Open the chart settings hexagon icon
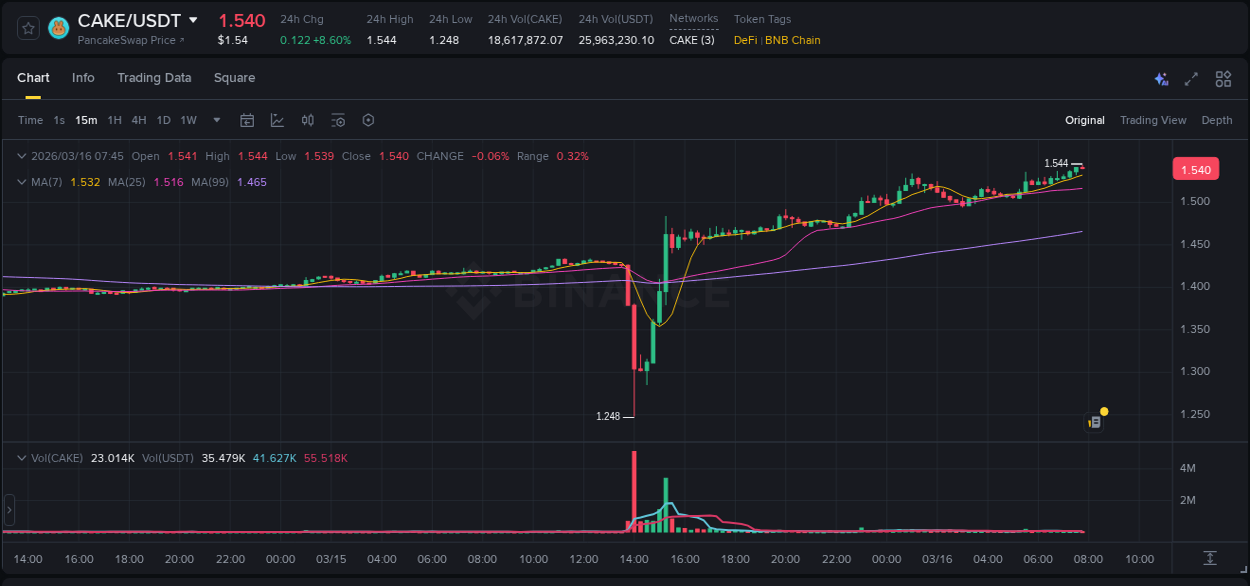 (x=368, y=120)
